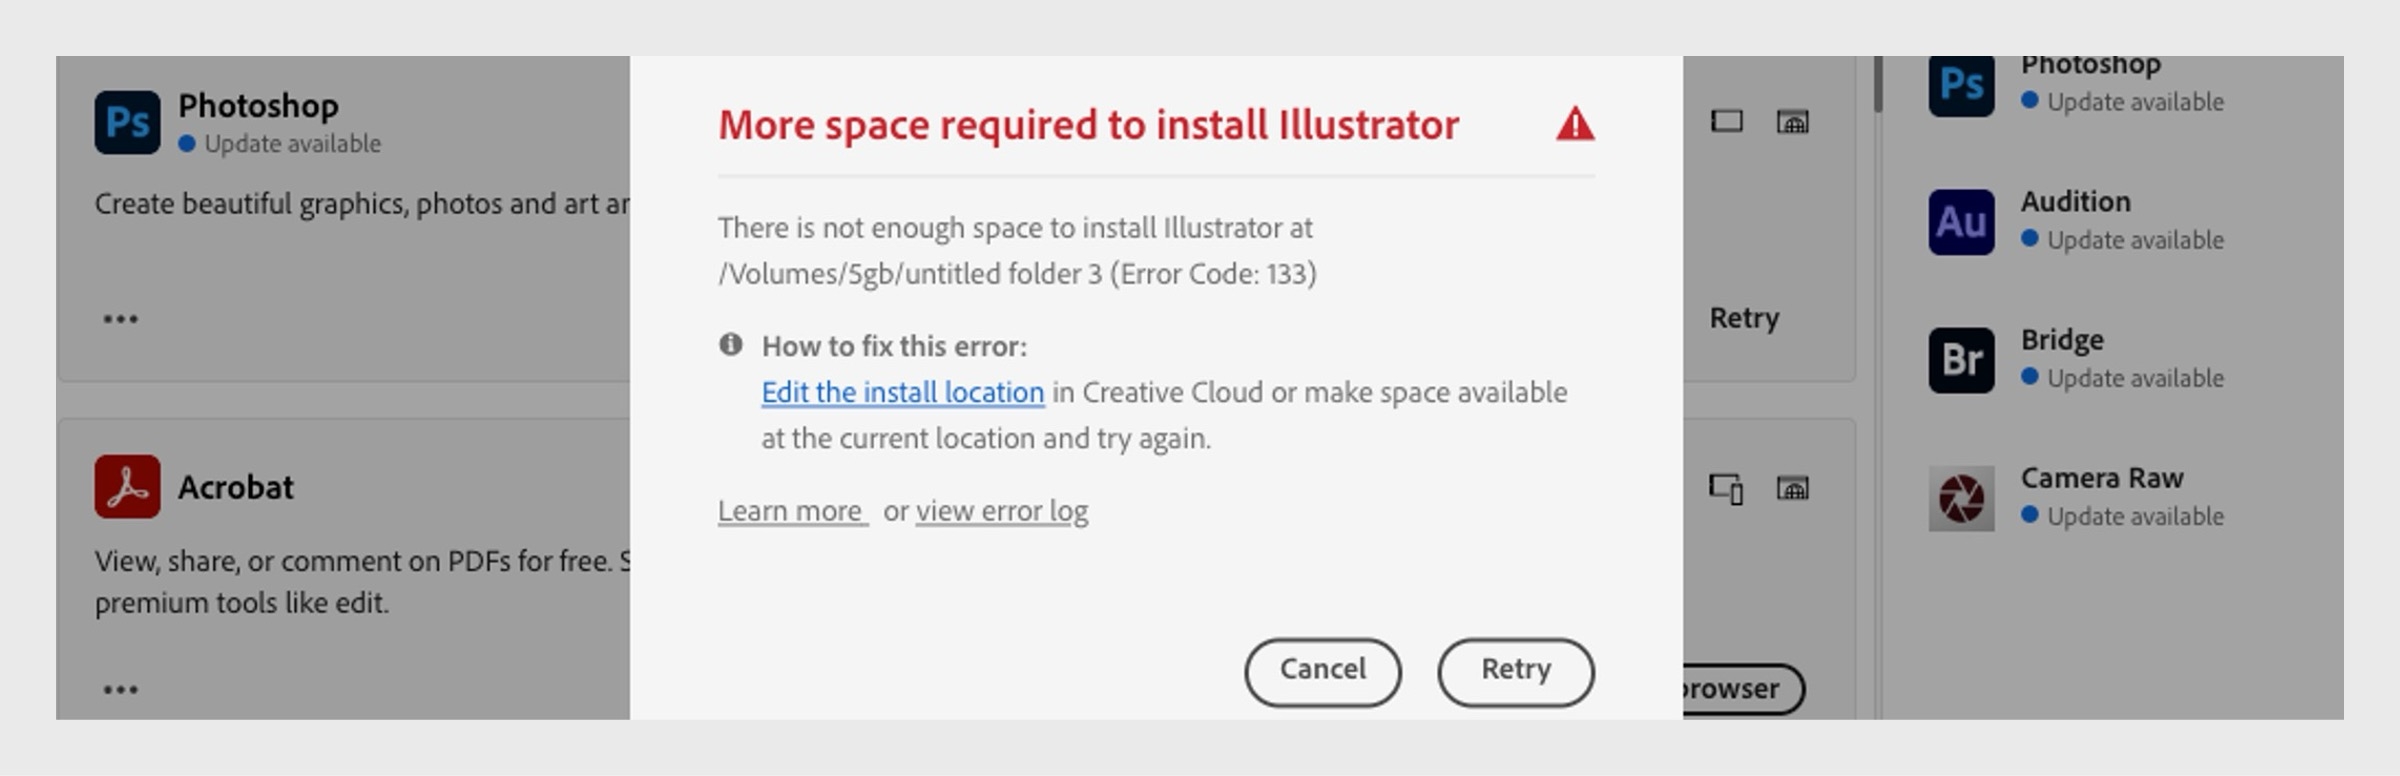This screenshot has height=776, width=2400.
Task: Open the Acrobat card's more options menu
Action: click(120, 690)
